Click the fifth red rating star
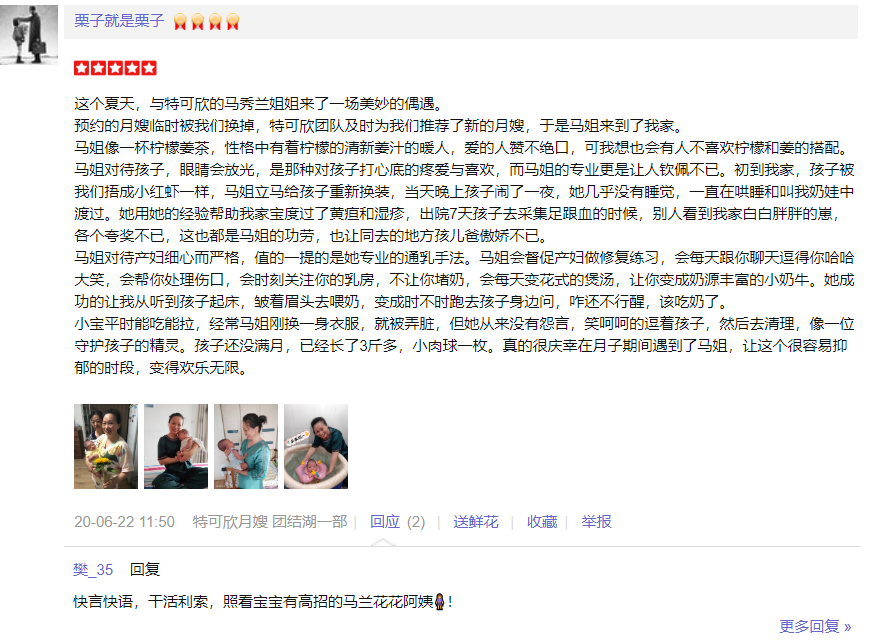This screenshot has height=643, width=870. coord(149,68)
